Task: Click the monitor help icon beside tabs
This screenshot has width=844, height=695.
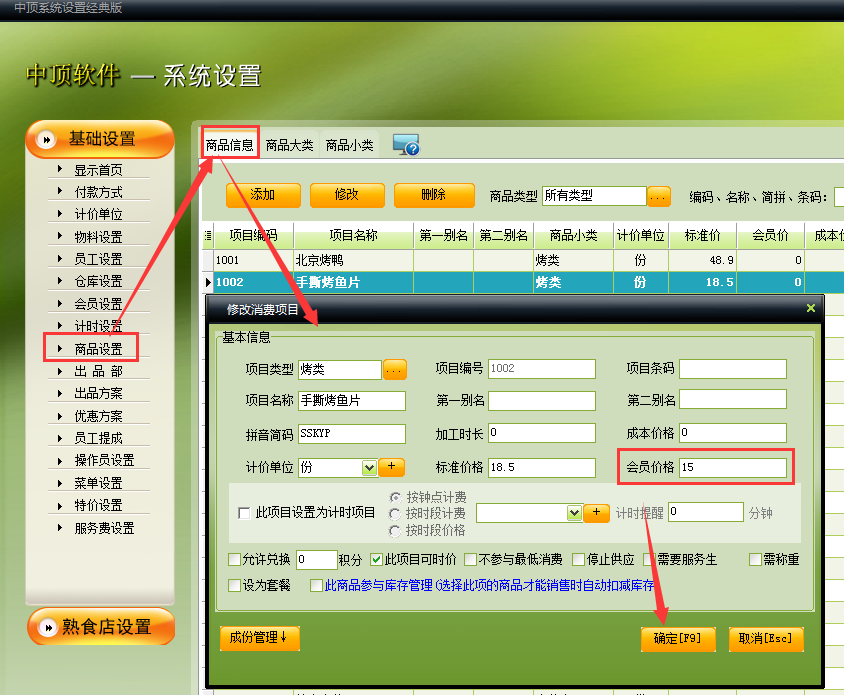Action: point(405,145)
